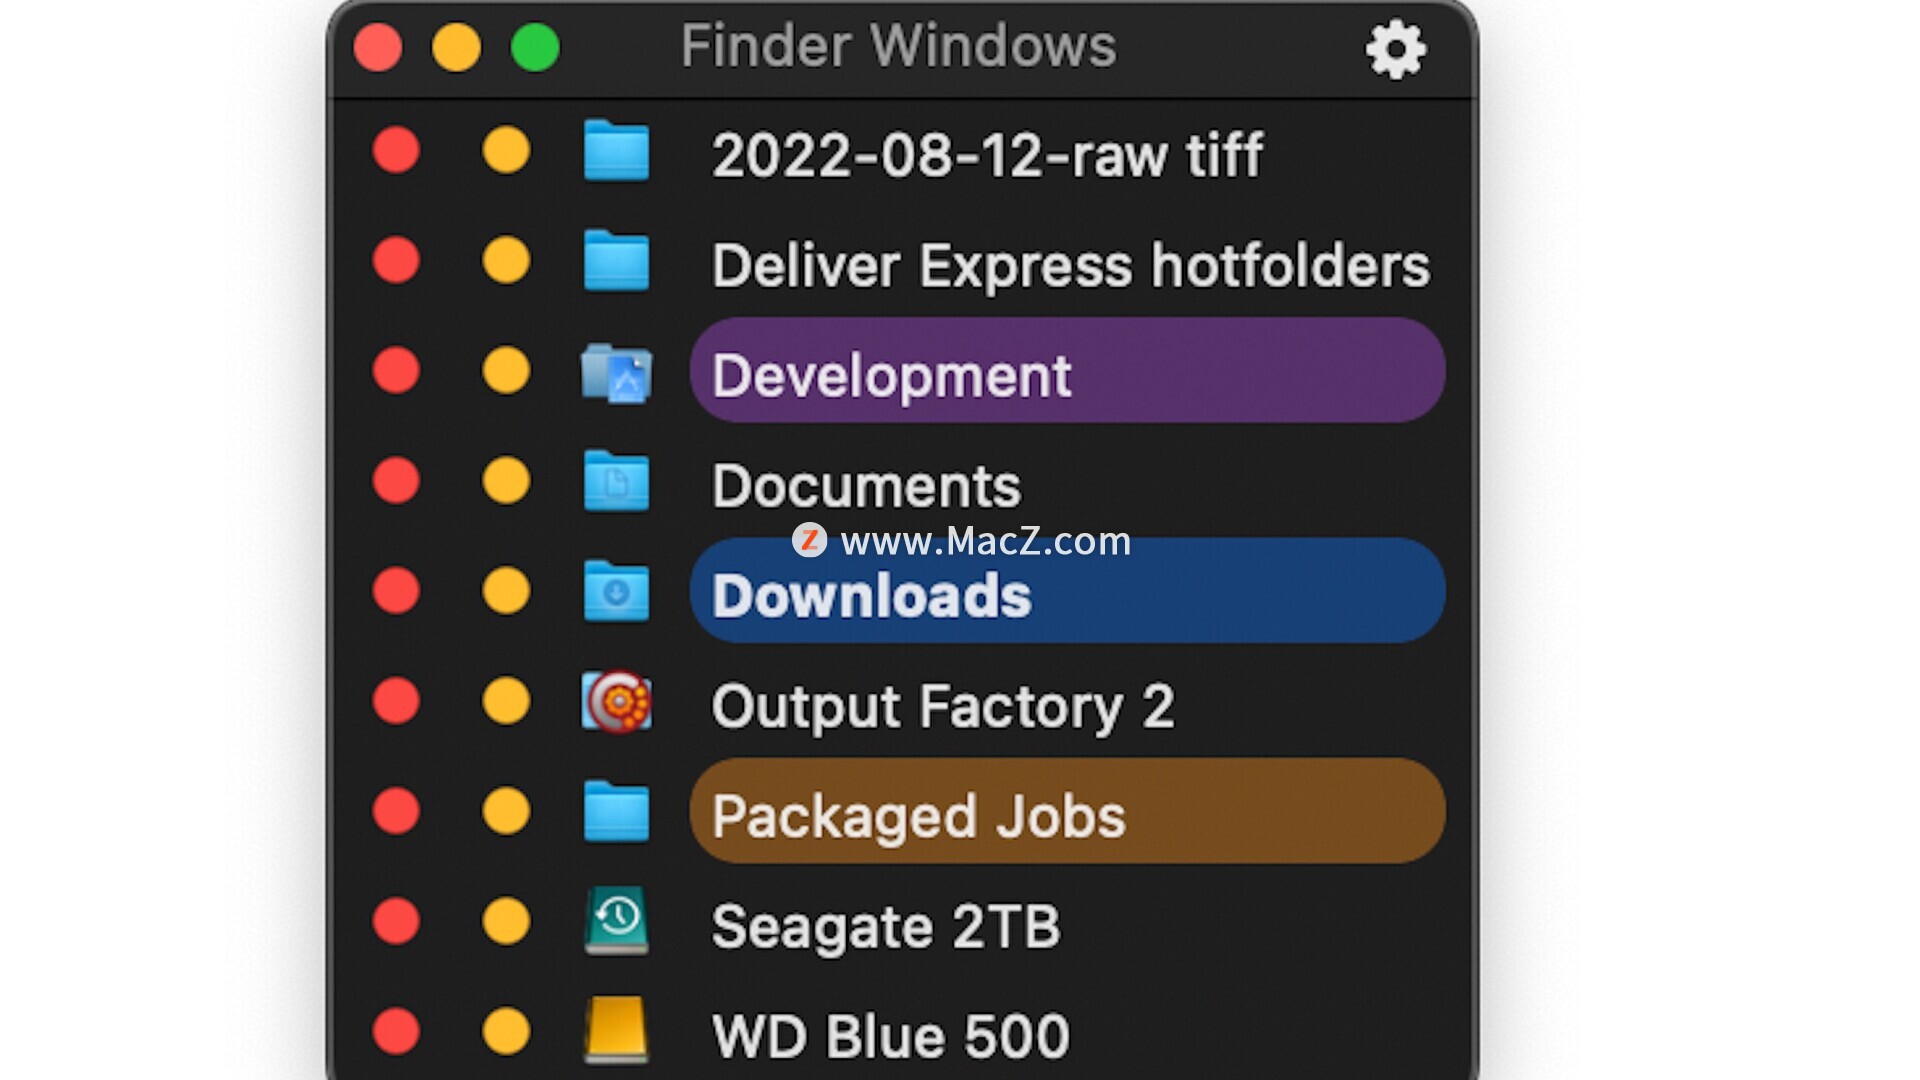The image size is (1920, 1080).
Task: Select the orange Packaged Jobs entry
Action: pyautogui.click(x=1067, y=811)
